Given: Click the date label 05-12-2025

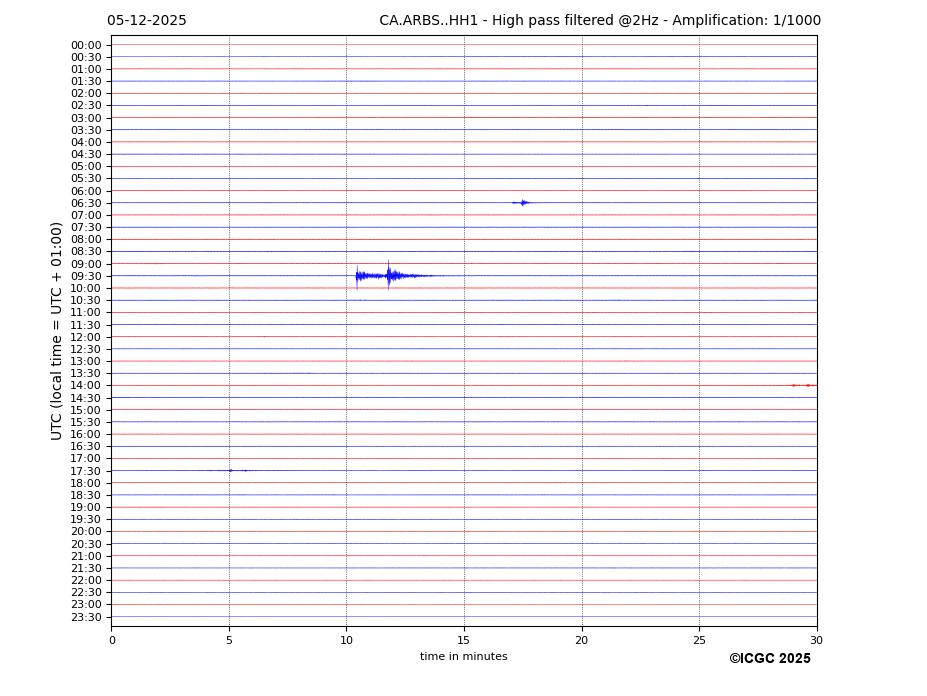Looking at the screenshot, I should 147,21.
